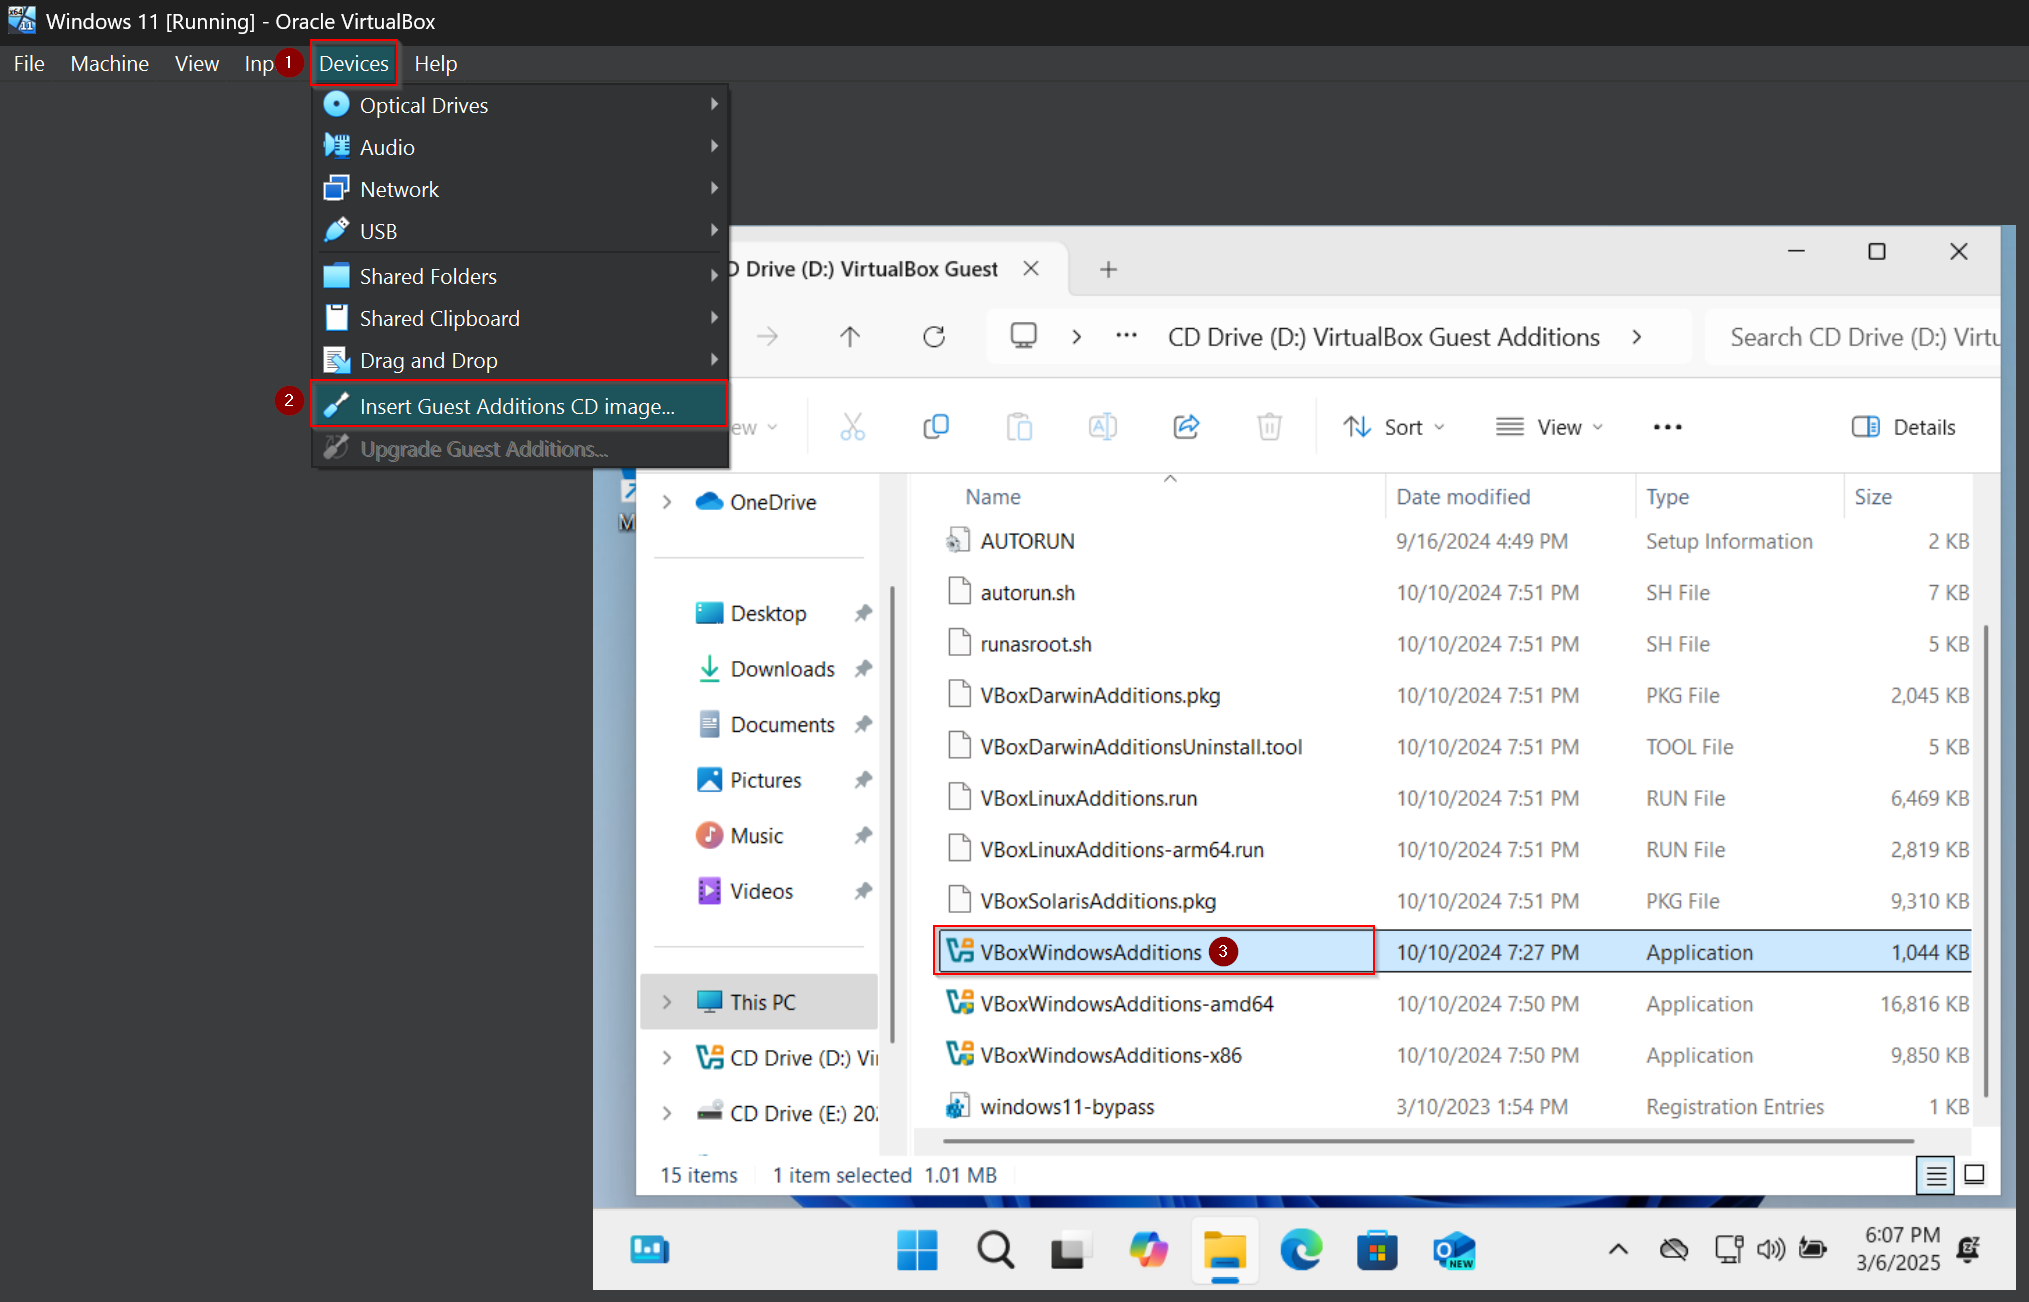Expand the This PC tree node
Image resolution: width=2029 pixels, height=1302 pixels.
point(667,1002)
